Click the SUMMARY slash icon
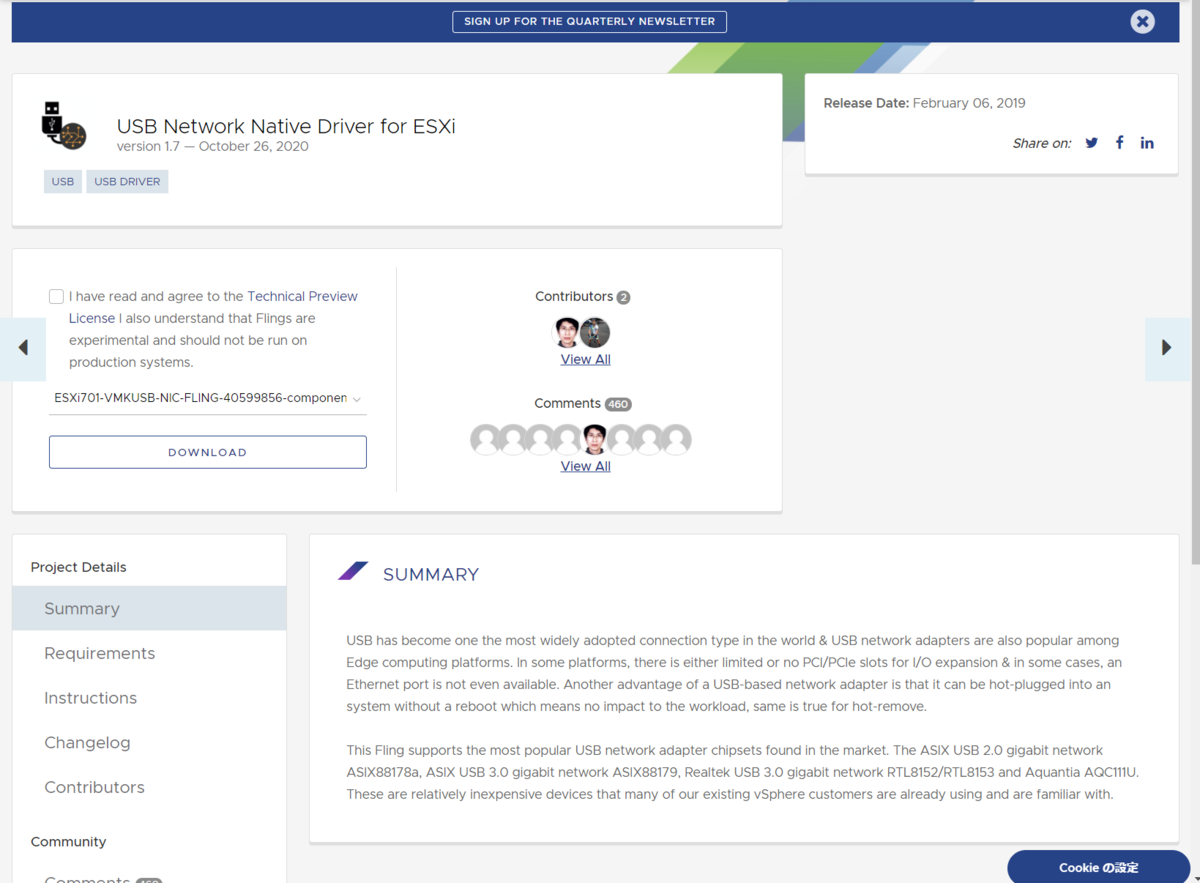Screen dimensions: 1200x883 (353, 571)
